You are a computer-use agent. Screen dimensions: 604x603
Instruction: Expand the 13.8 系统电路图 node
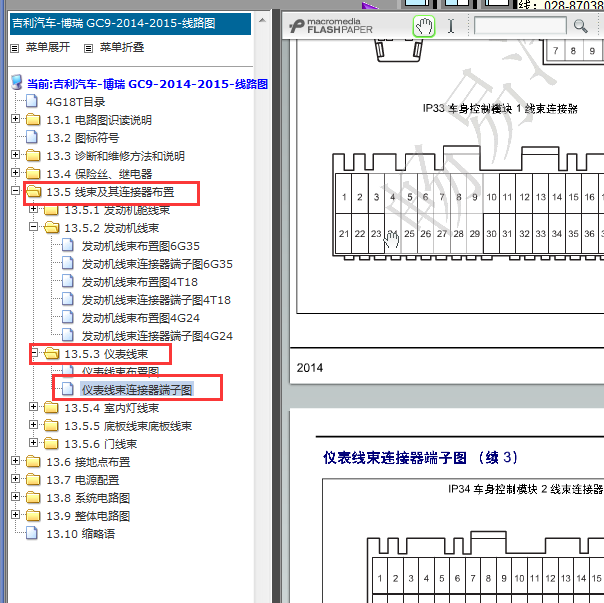point(15,496)
